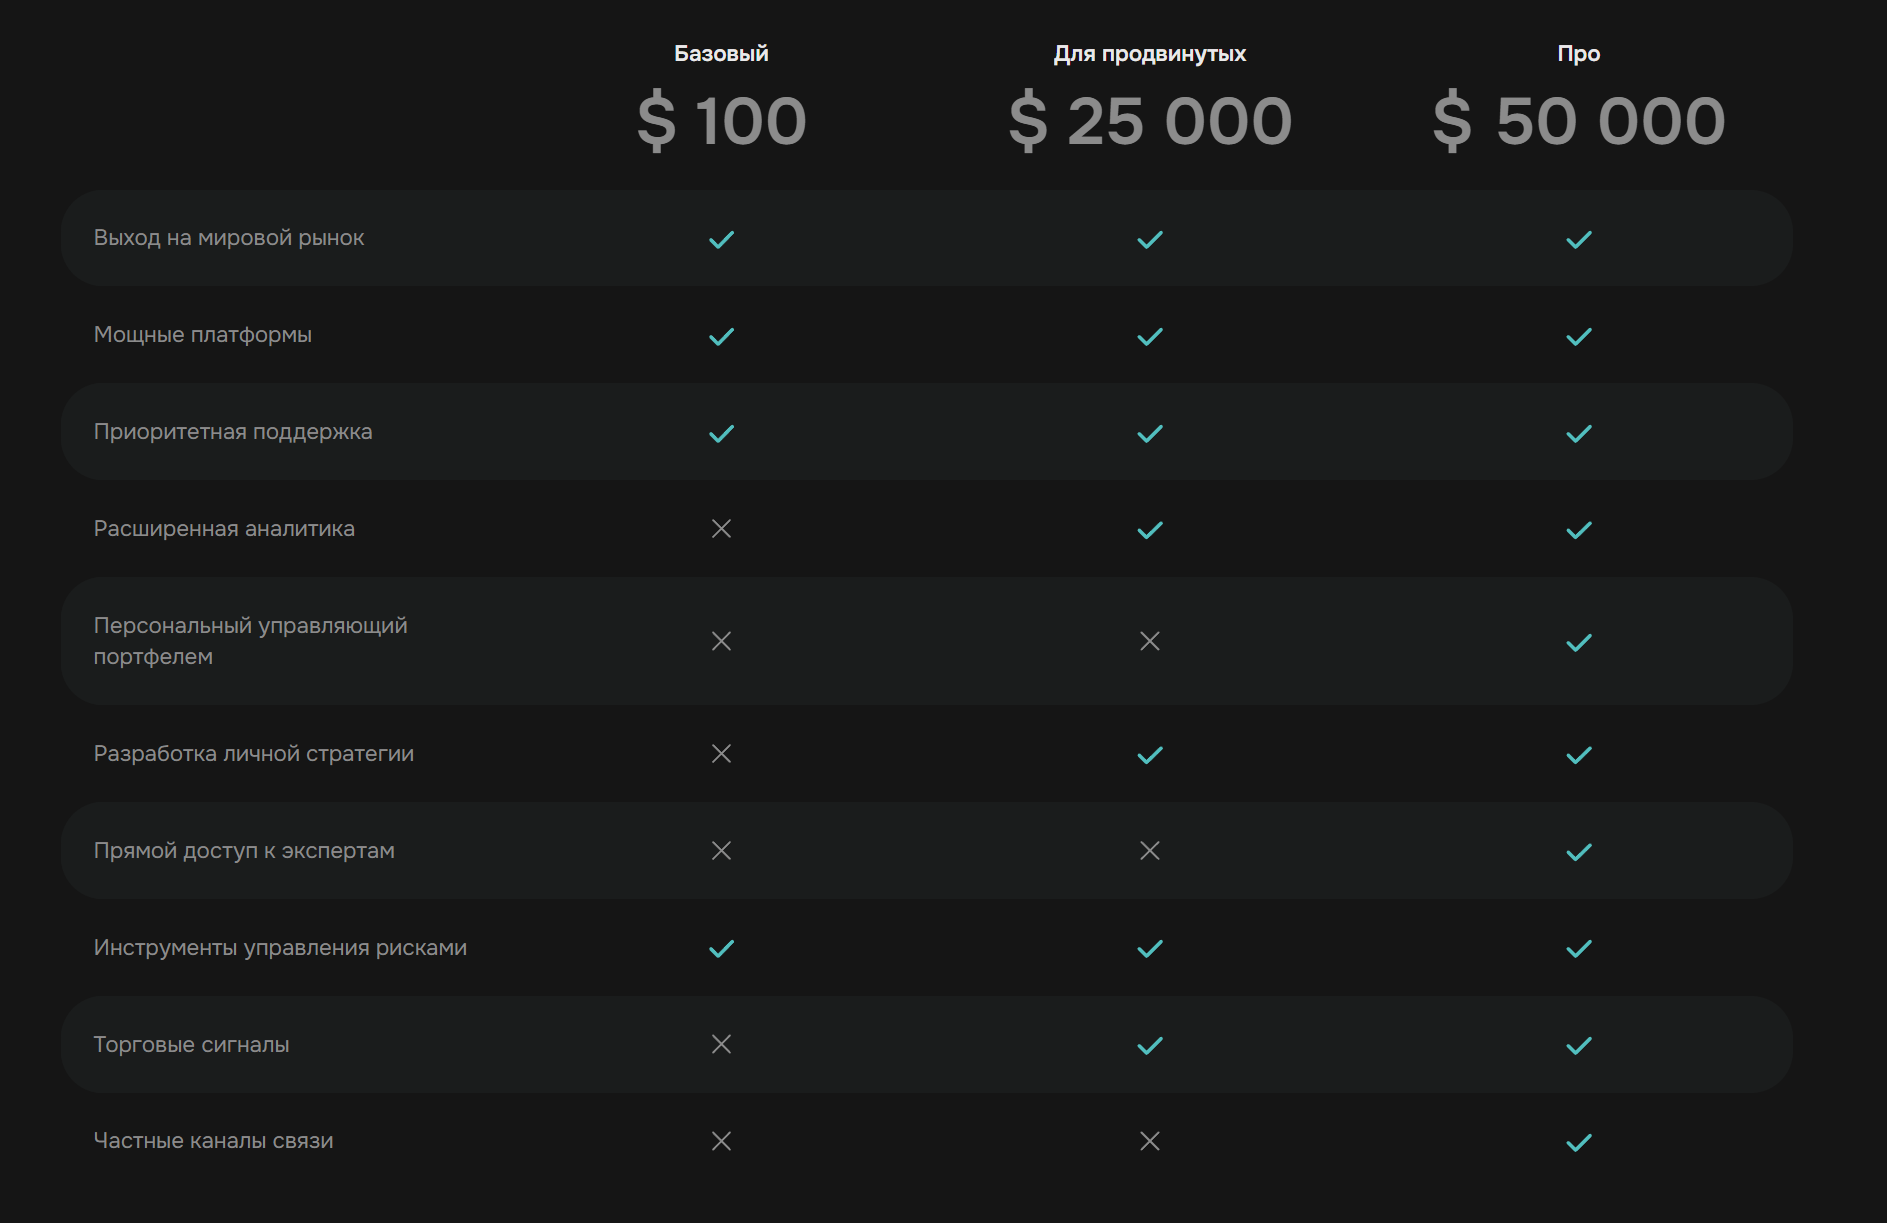Click the Базовый cross for Частные каналы связи
The width and height of the screenshot is (1887, 1223).
(x=721, y=1141)
